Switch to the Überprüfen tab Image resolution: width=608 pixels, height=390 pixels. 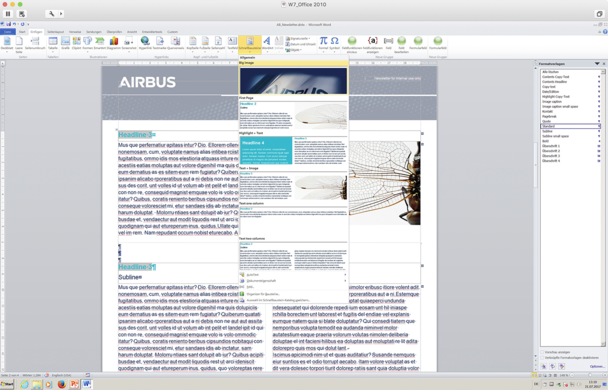pos(114,32)
